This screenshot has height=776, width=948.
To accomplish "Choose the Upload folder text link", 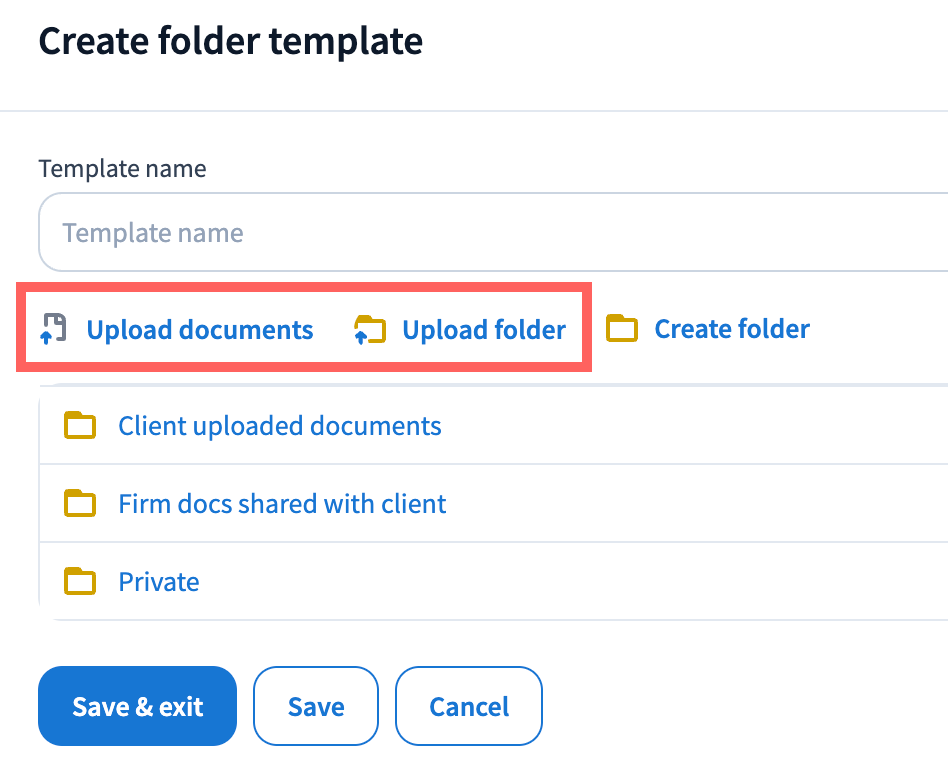I will [484, 330].
